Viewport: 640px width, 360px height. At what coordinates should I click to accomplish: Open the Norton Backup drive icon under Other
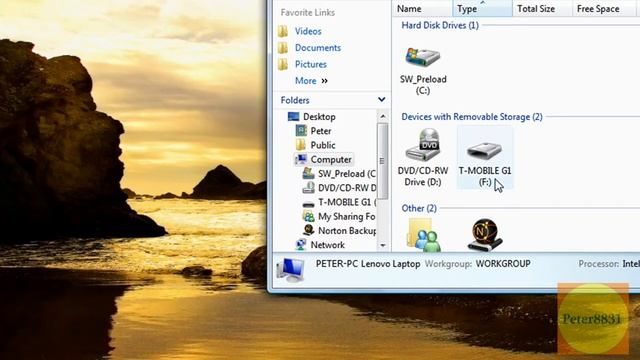(484, 235)
